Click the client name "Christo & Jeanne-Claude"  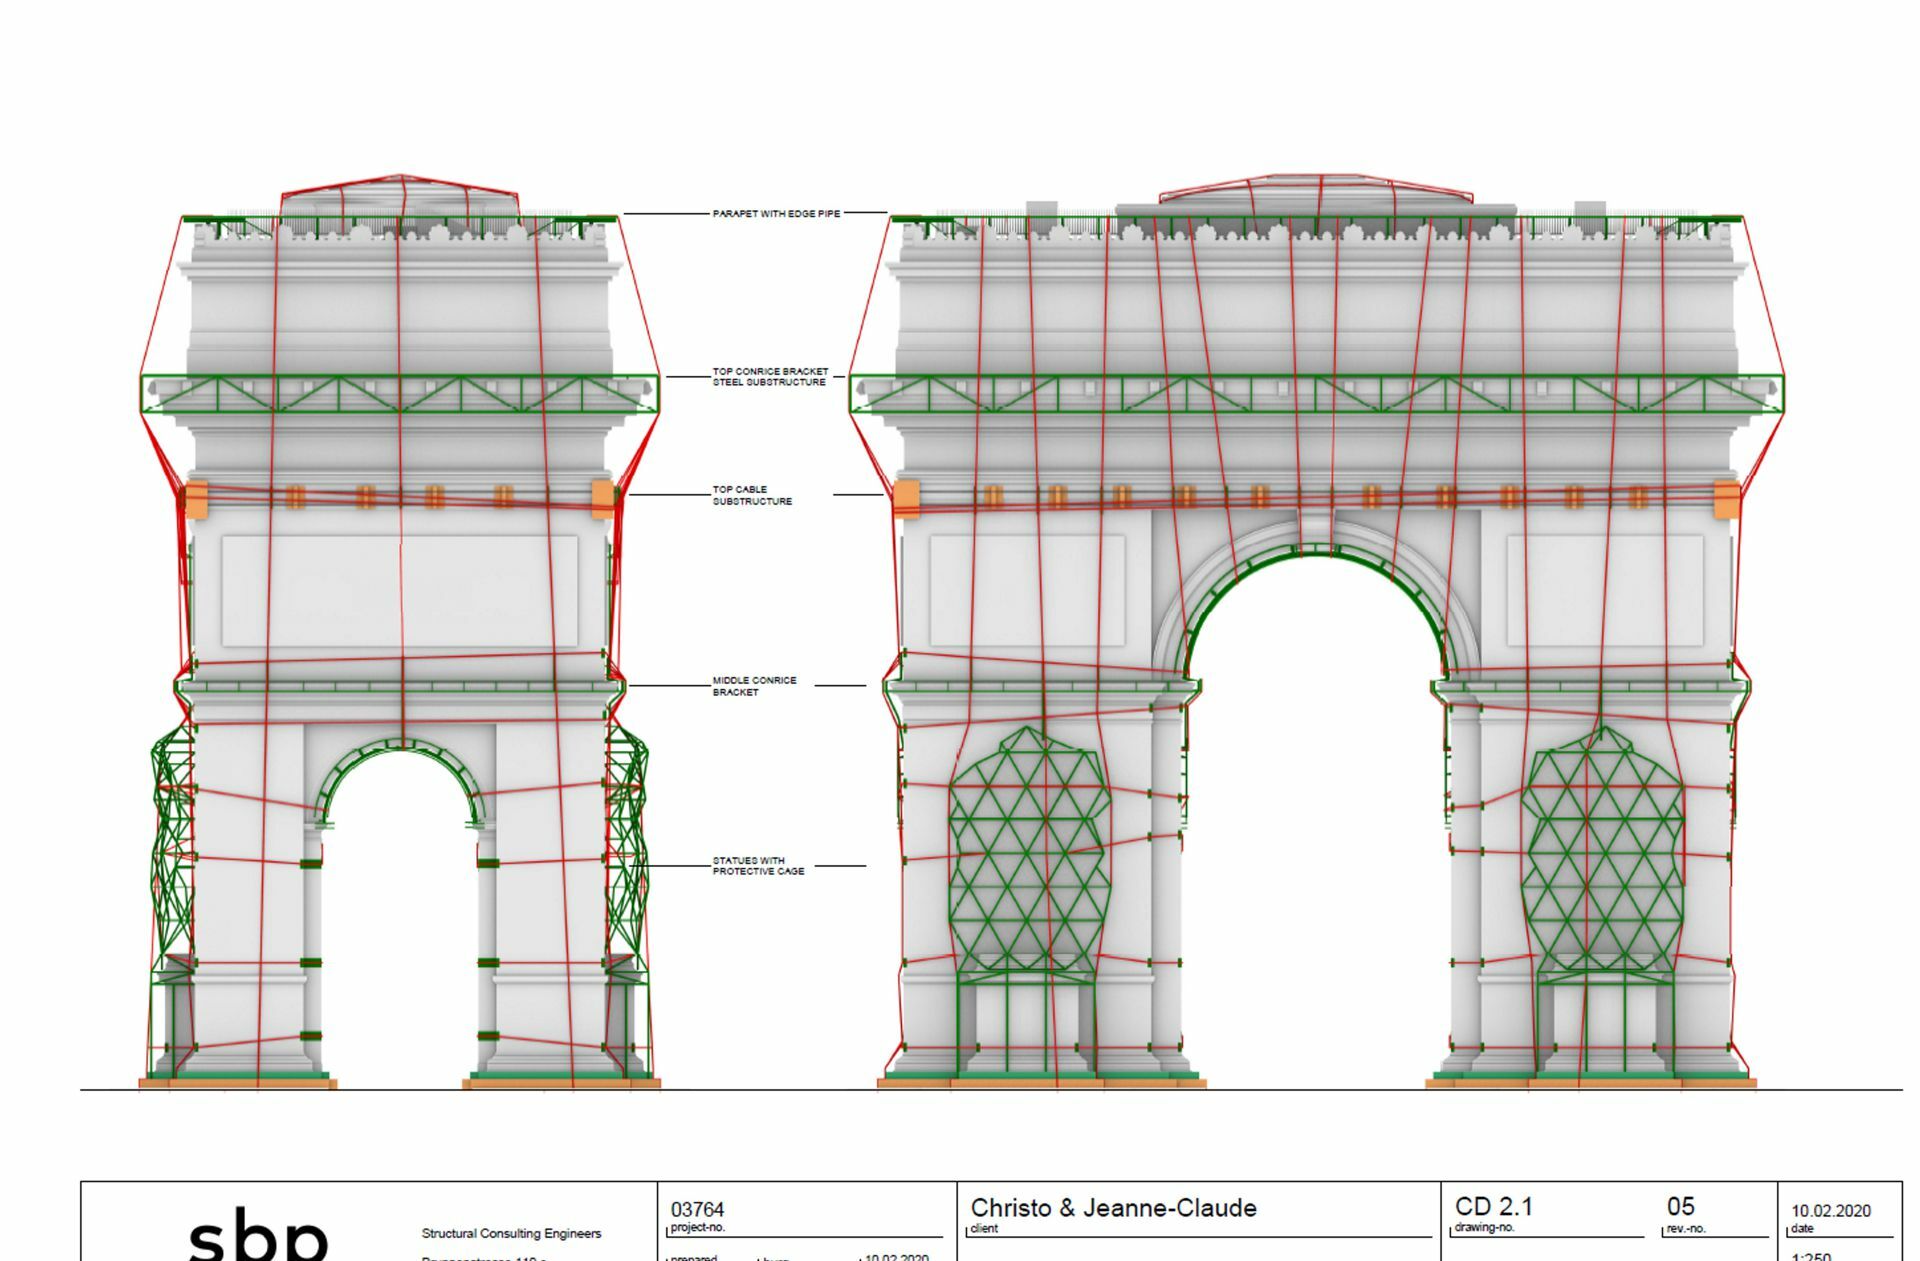(1113, 1208)
